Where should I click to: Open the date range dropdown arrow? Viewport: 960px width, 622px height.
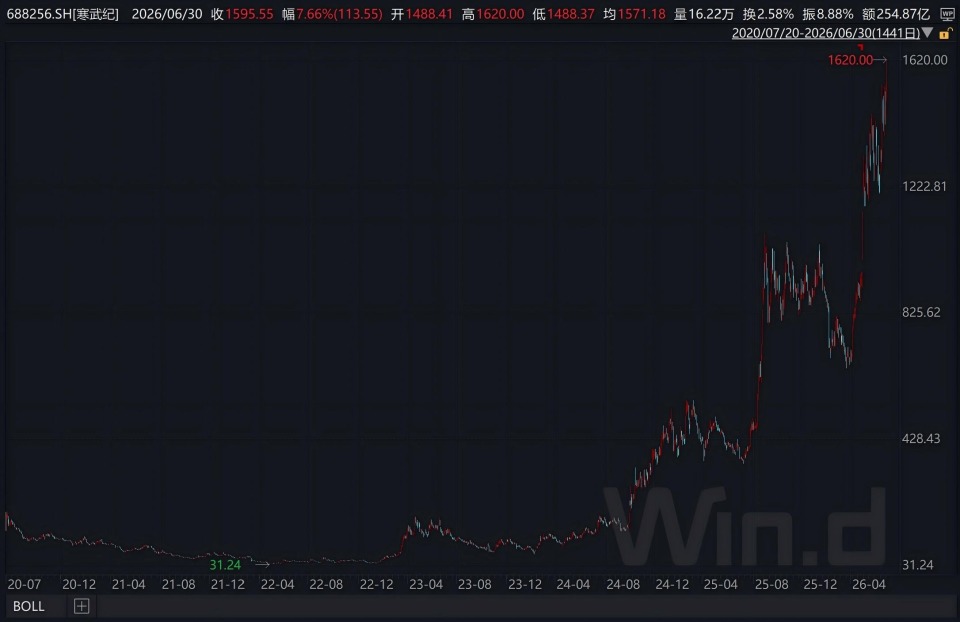[928, 33]
